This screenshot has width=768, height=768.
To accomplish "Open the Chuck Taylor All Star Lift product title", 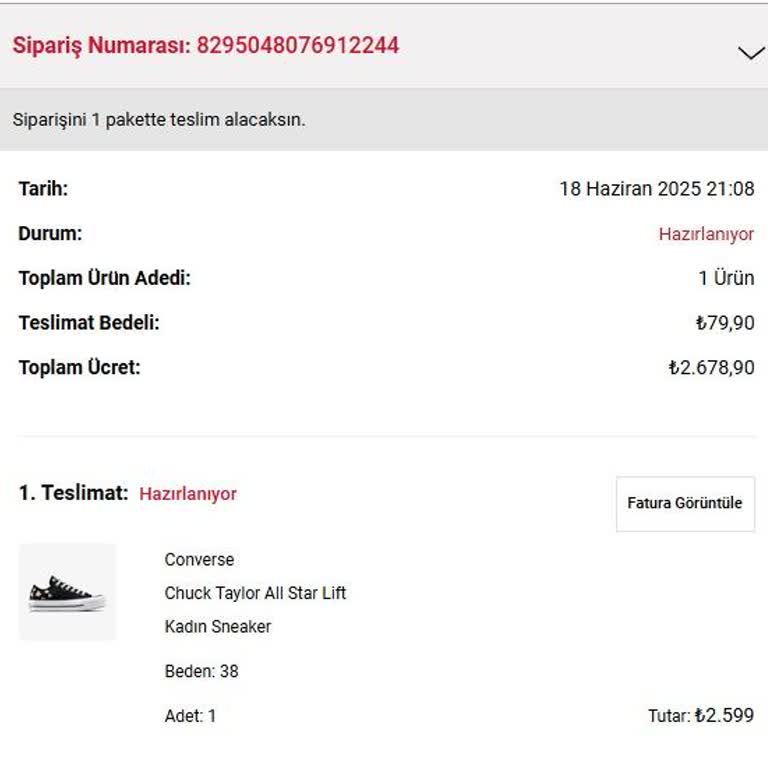I will coord(255,593).
